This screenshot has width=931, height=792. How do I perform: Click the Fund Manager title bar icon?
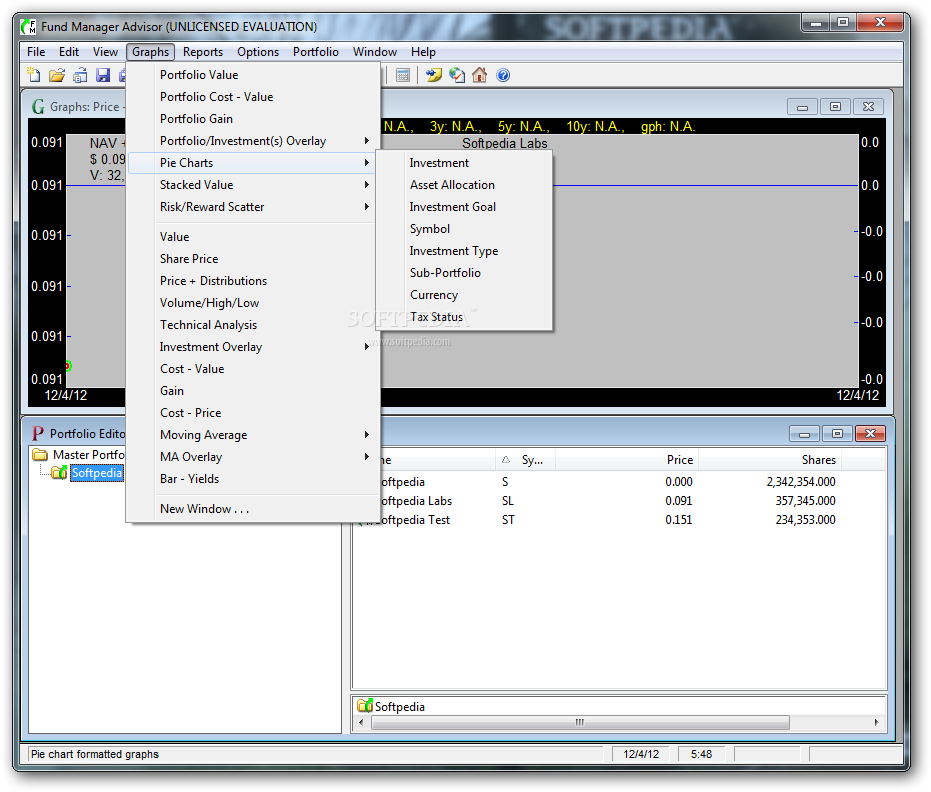[28, 27]
